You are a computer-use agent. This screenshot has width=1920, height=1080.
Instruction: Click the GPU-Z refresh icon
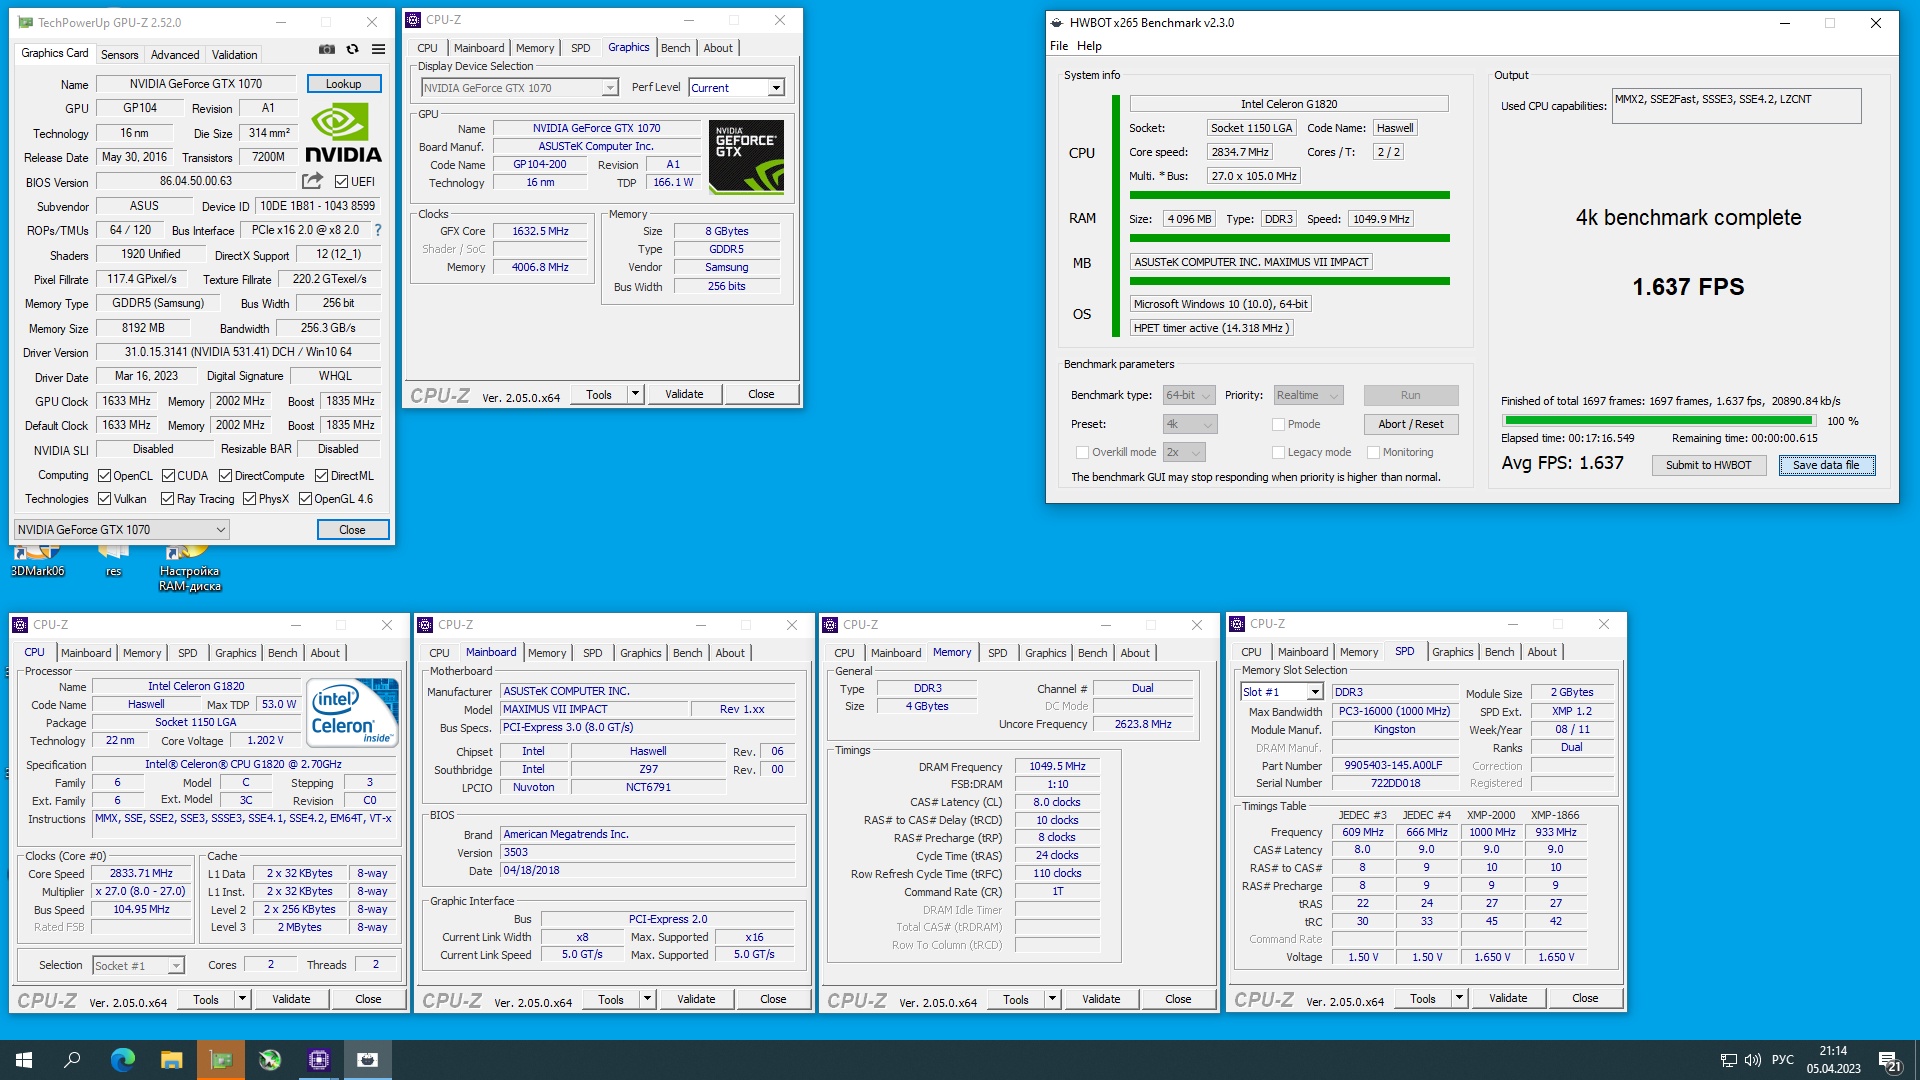(x=352, y=49)
